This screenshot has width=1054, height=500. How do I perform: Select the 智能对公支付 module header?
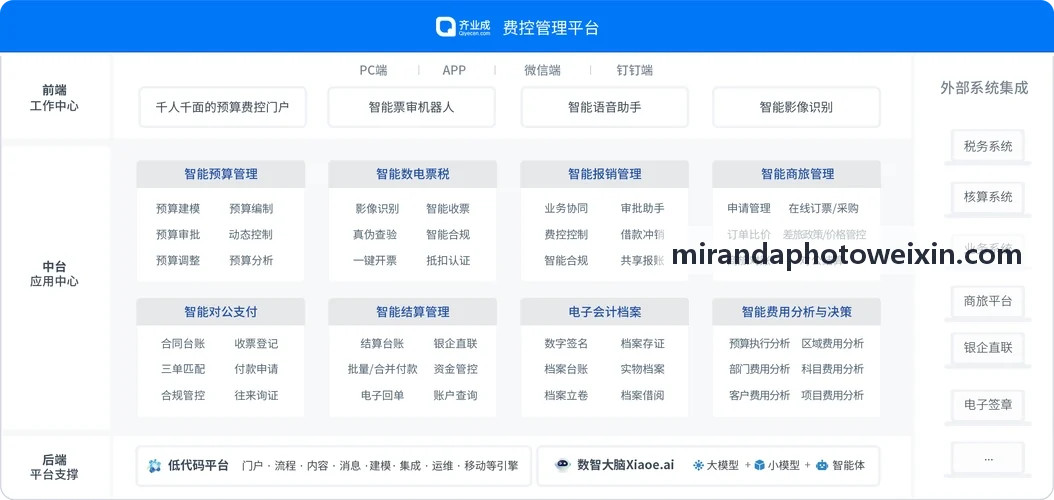click(220, 312)
